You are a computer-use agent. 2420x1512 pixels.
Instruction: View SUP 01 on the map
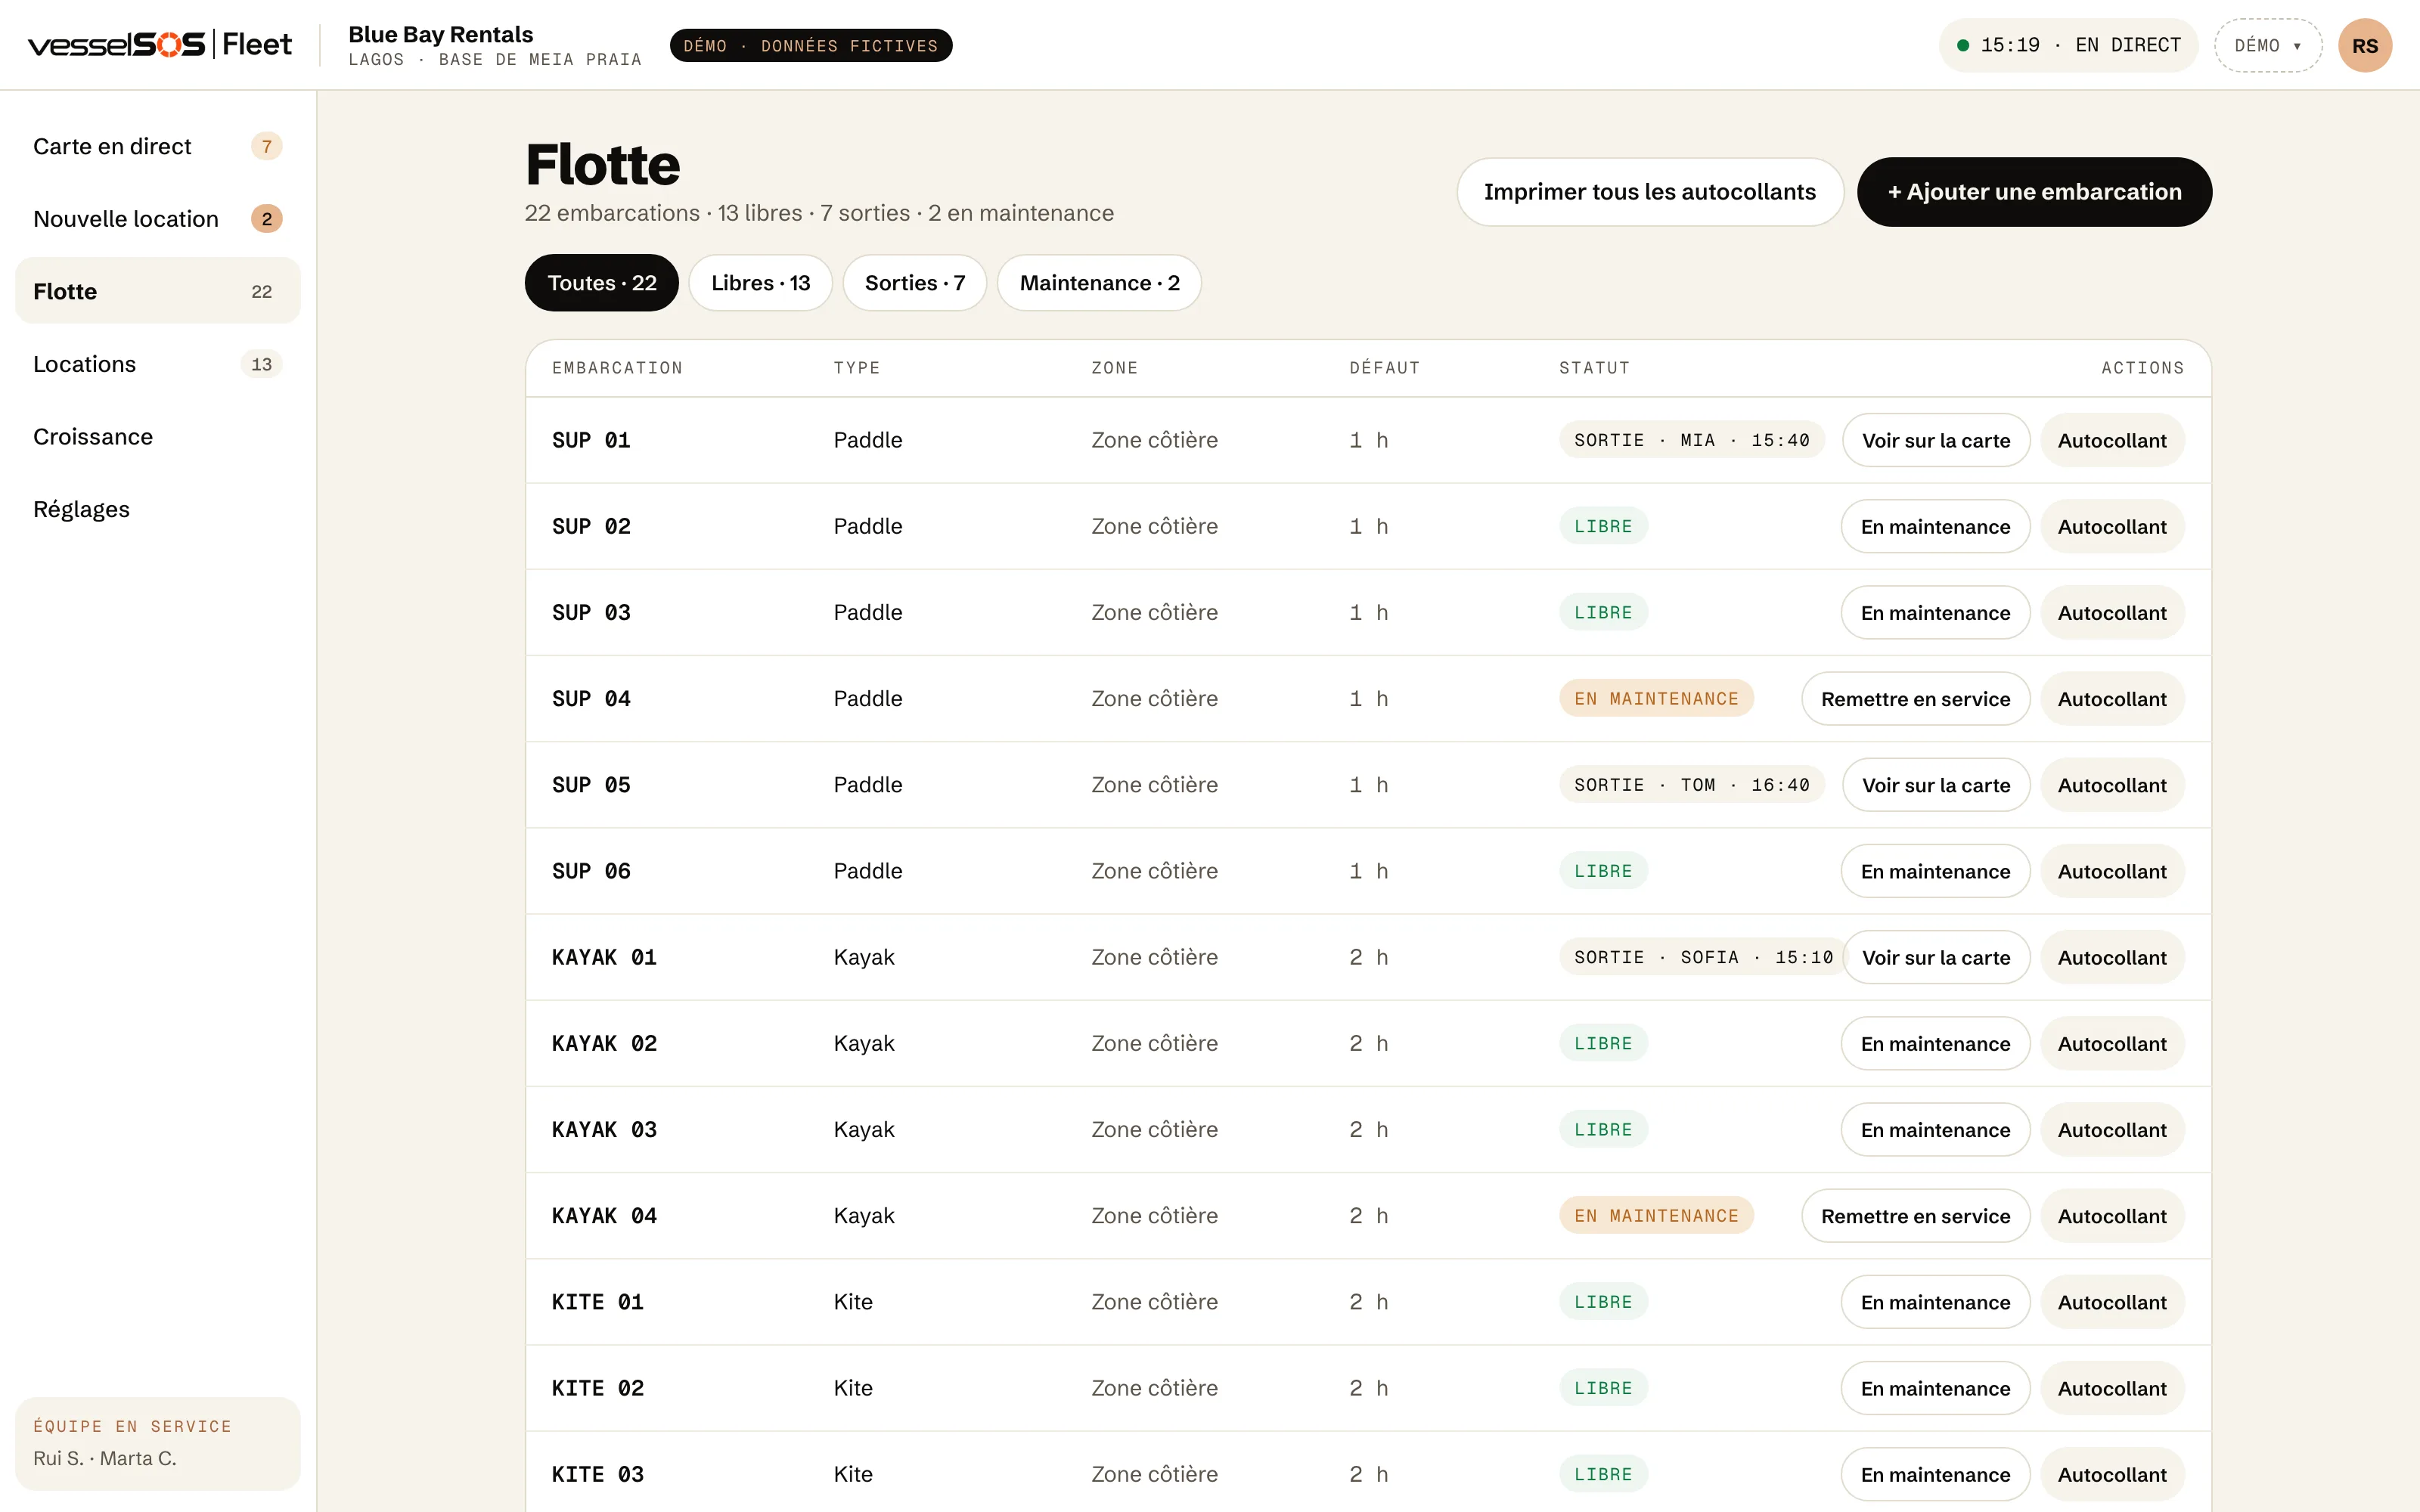click(x=1936, y=441)
